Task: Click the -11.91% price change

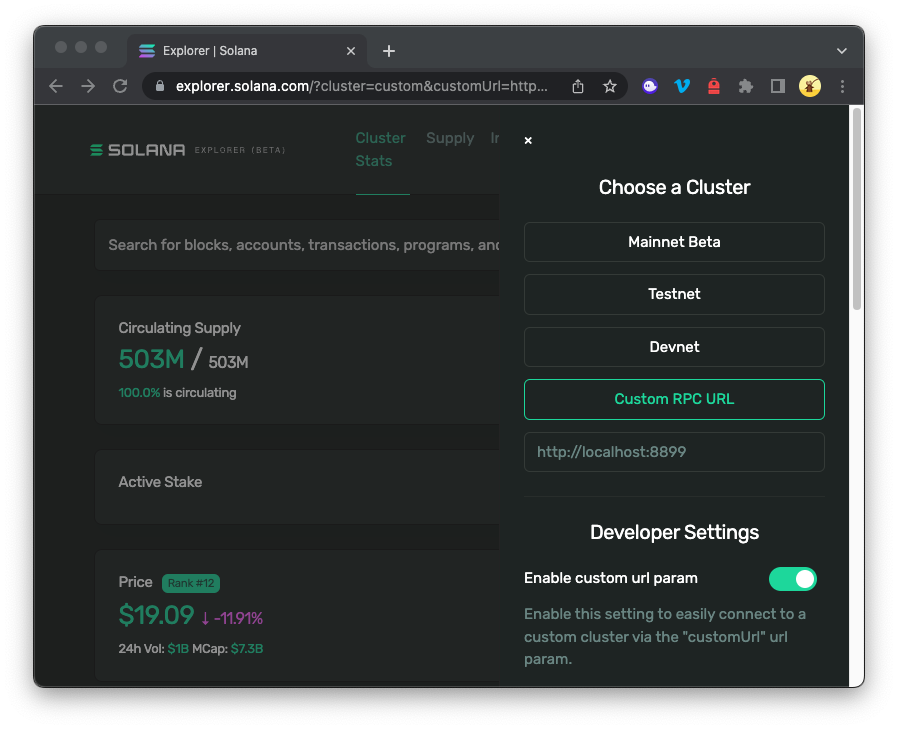Action: tap(232, 618)
